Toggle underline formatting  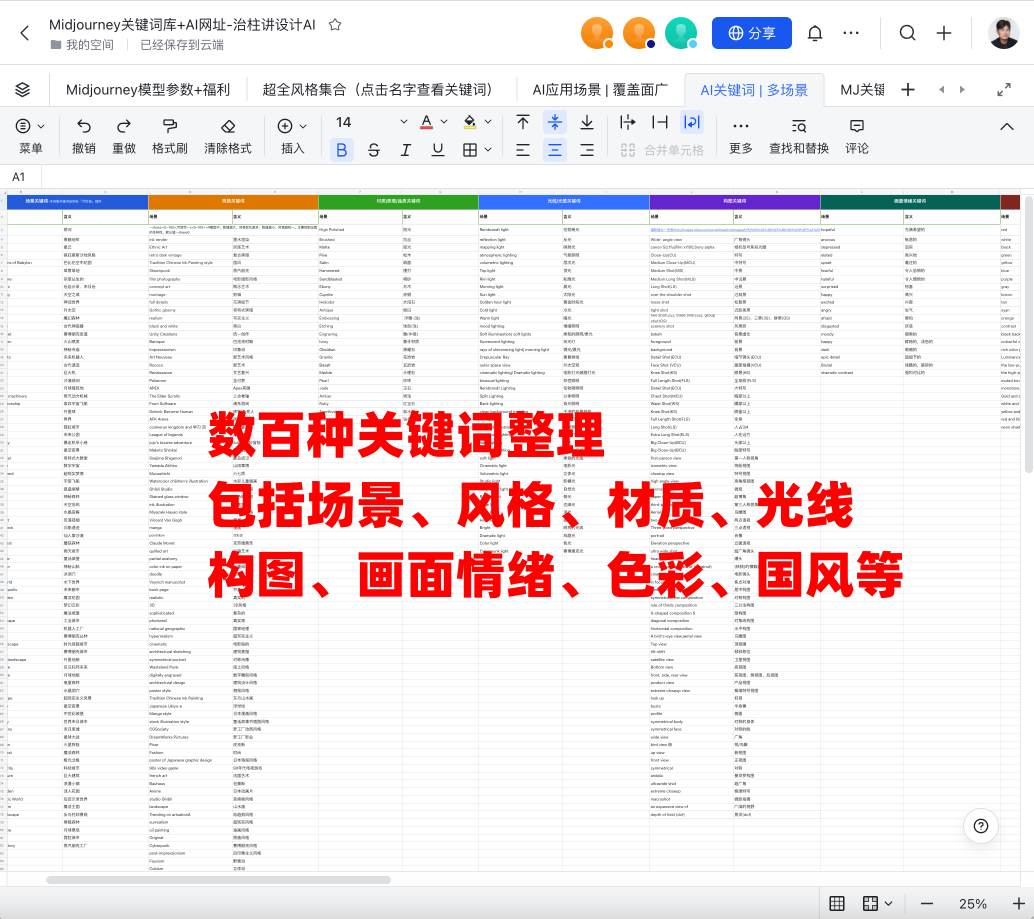[x=438, y=150]
